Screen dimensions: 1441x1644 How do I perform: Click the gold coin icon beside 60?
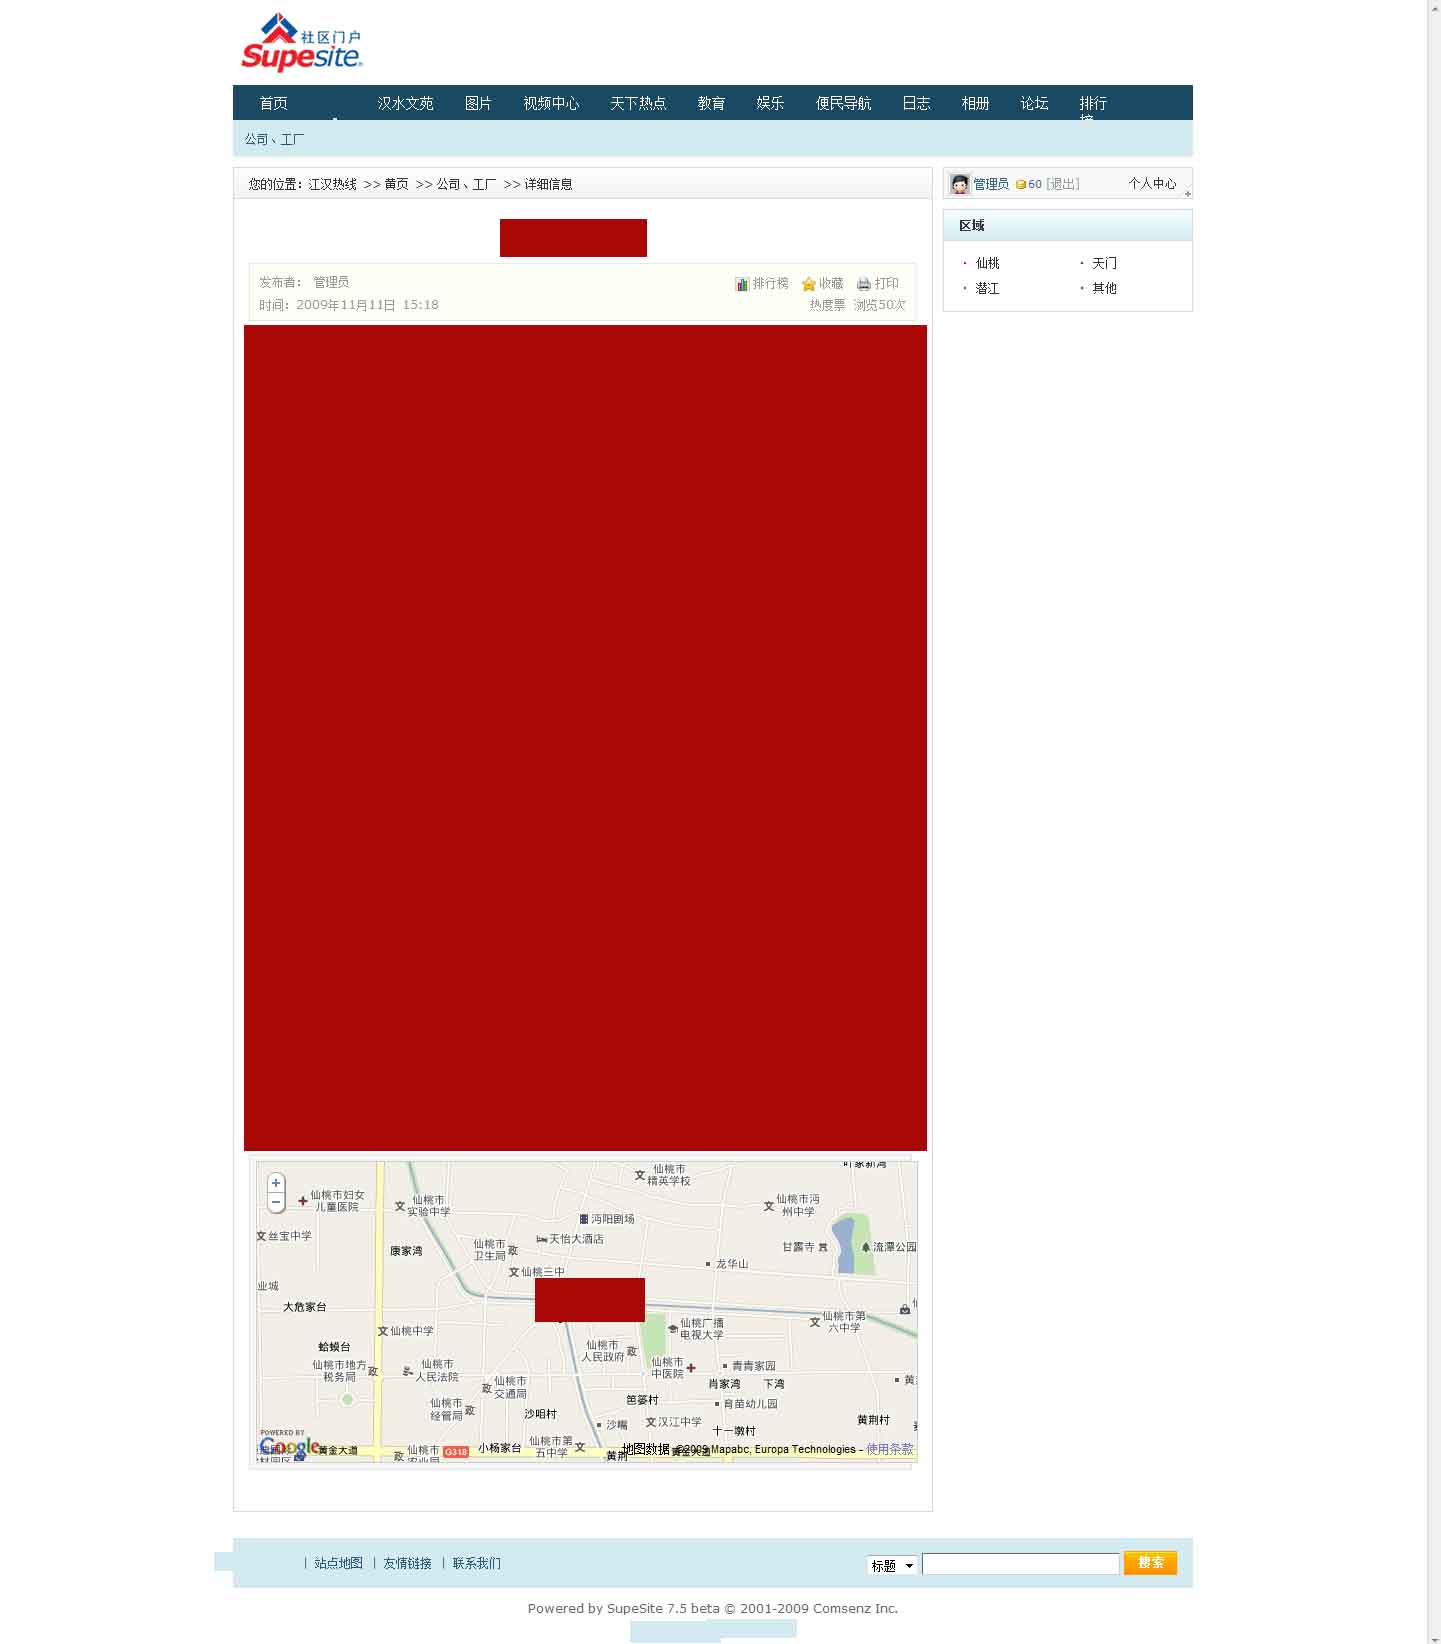coord(1020,185)
